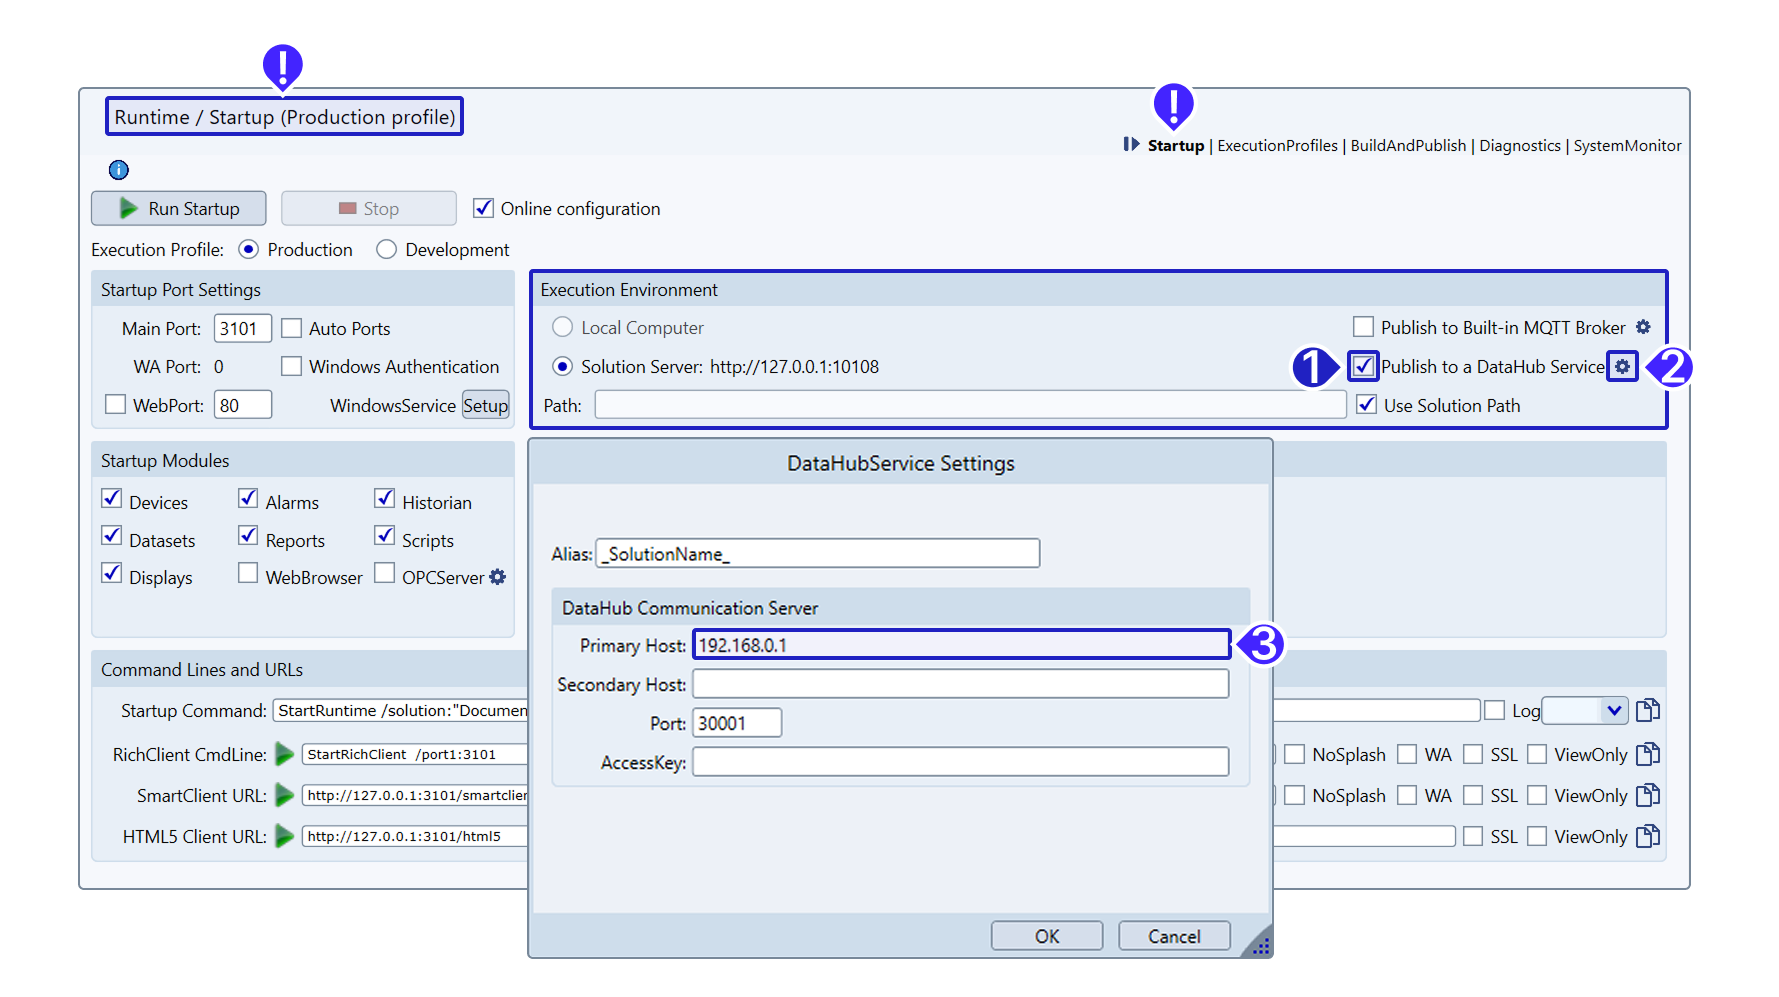
Task: Enable SSL on the RichClient row
Action: (x=1473, y=754)
